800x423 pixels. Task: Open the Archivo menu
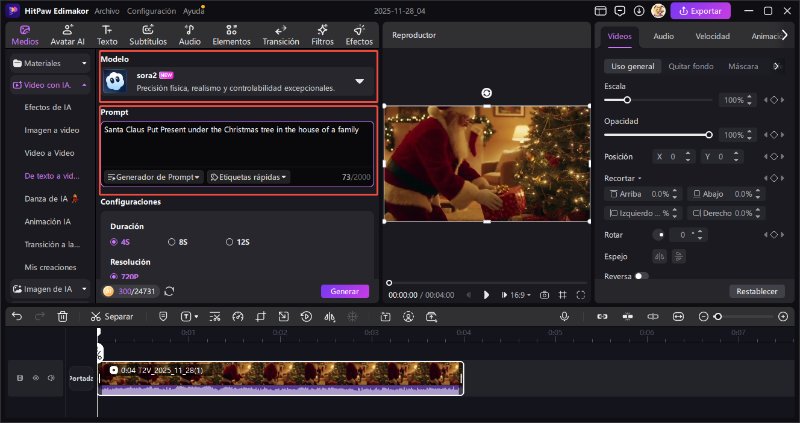(107, 11)
